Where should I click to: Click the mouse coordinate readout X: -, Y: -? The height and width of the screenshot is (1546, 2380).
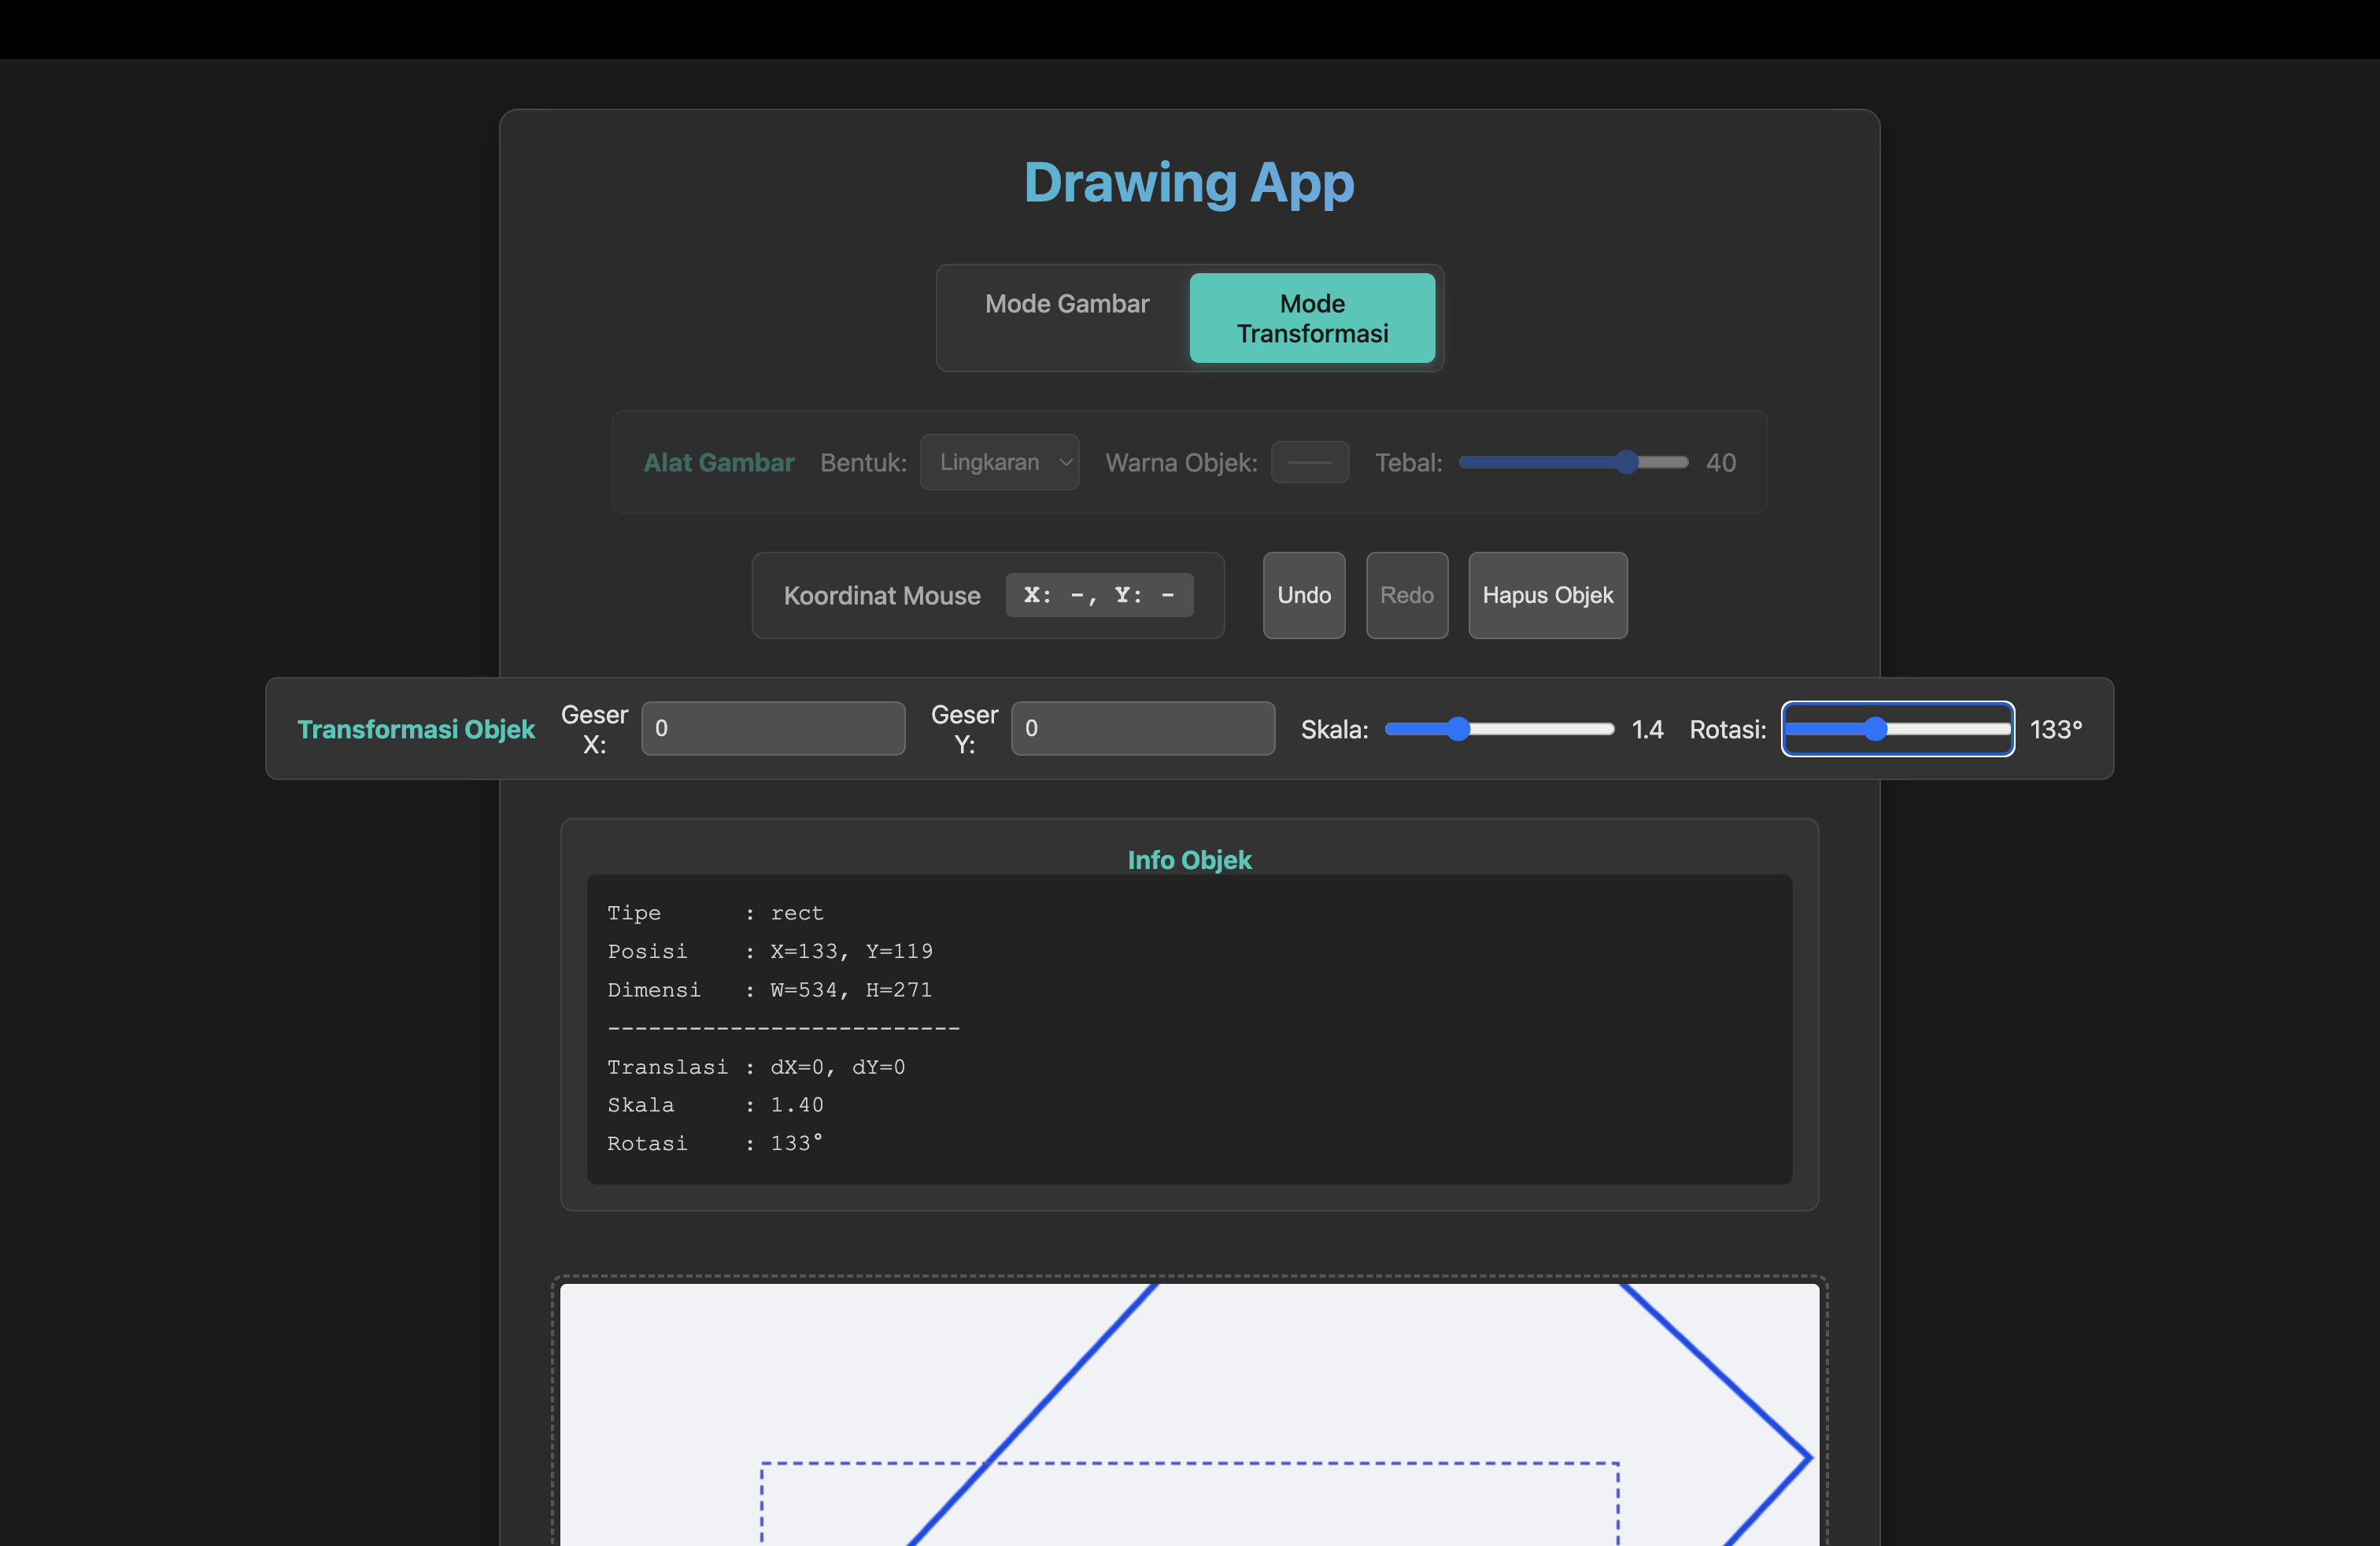click(1099, 595)
